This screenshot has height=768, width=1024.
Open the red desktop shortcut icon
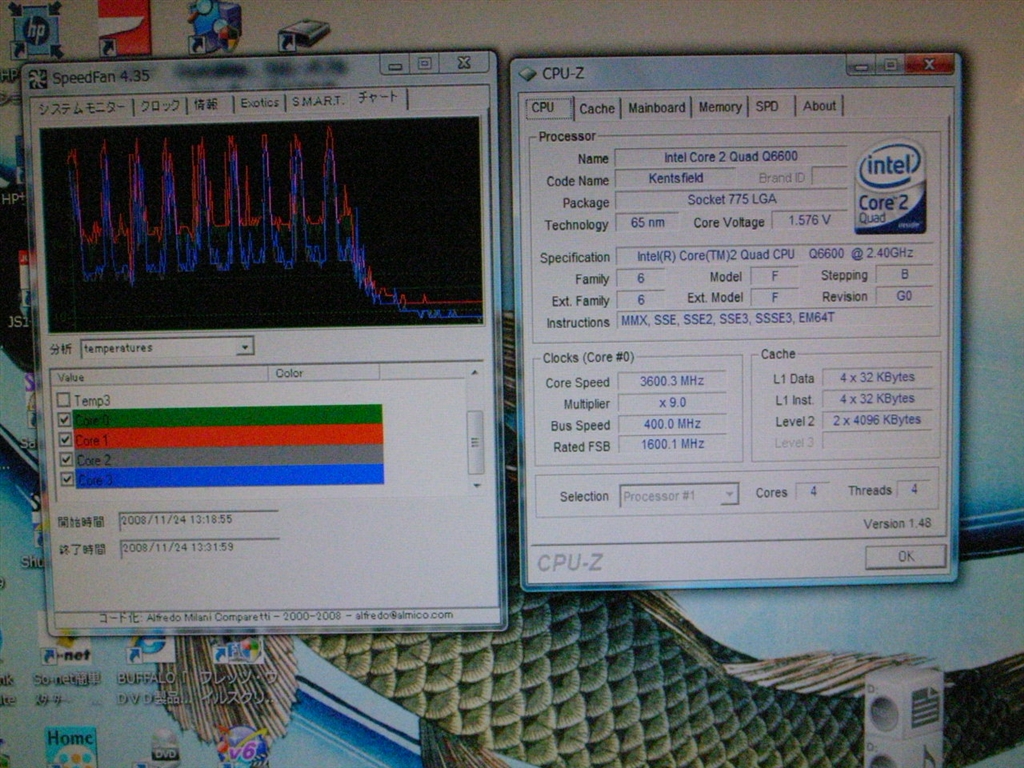tap(124, 27)
